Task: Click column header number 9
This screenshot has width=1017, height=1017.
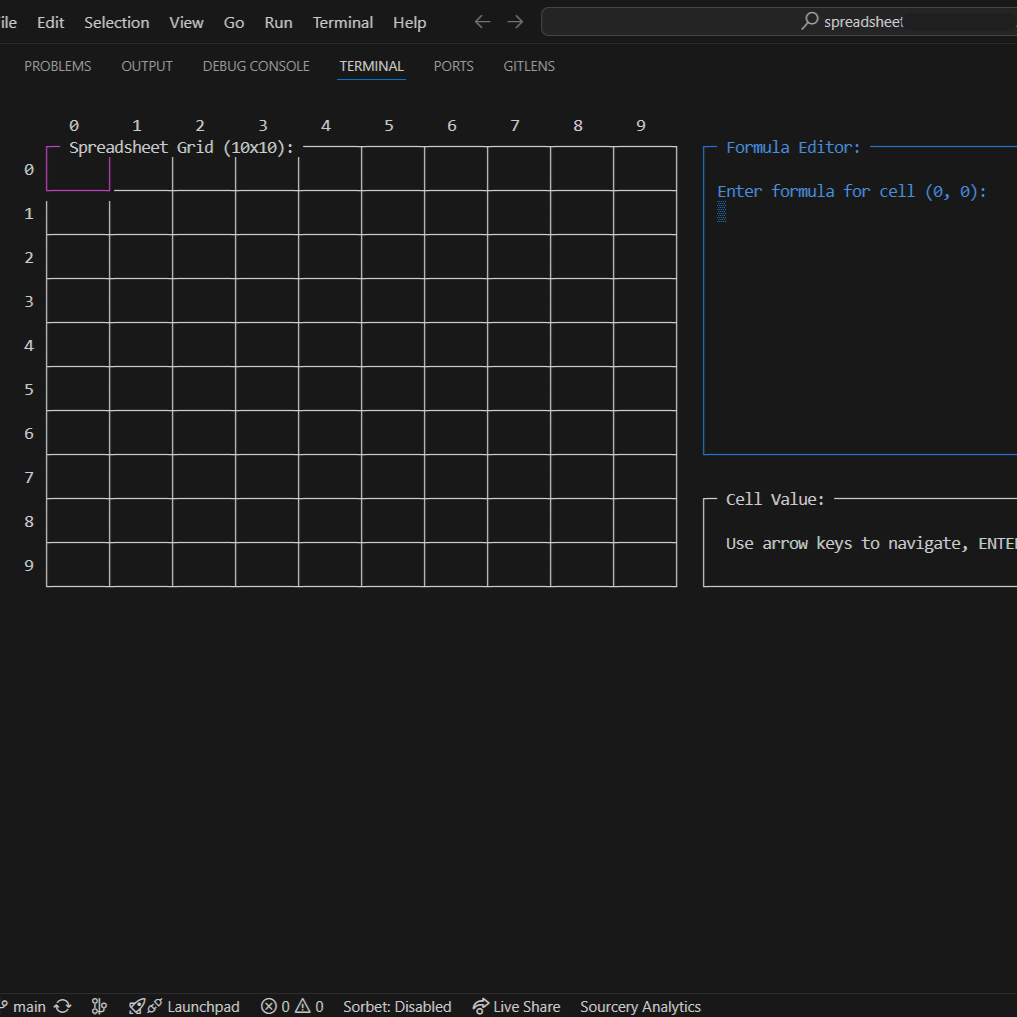Action: pos(641,125)
